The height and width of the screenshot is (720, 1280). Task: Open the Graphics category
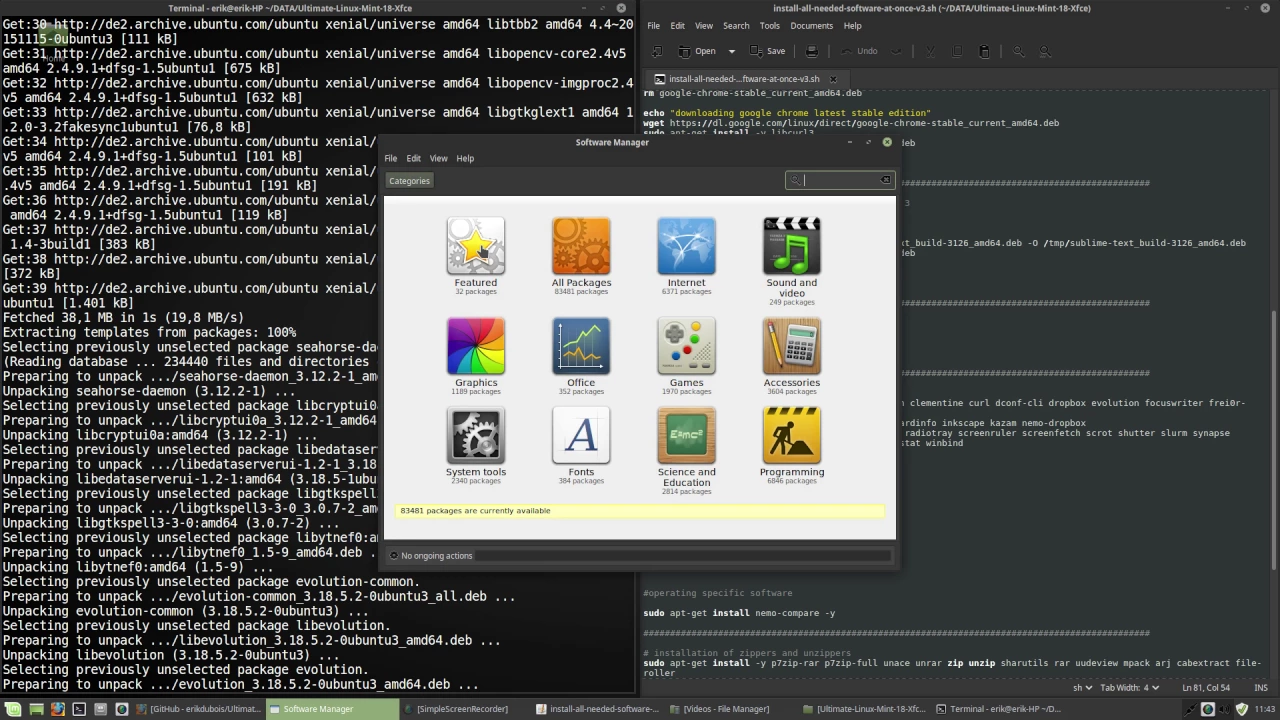point(476,355)
